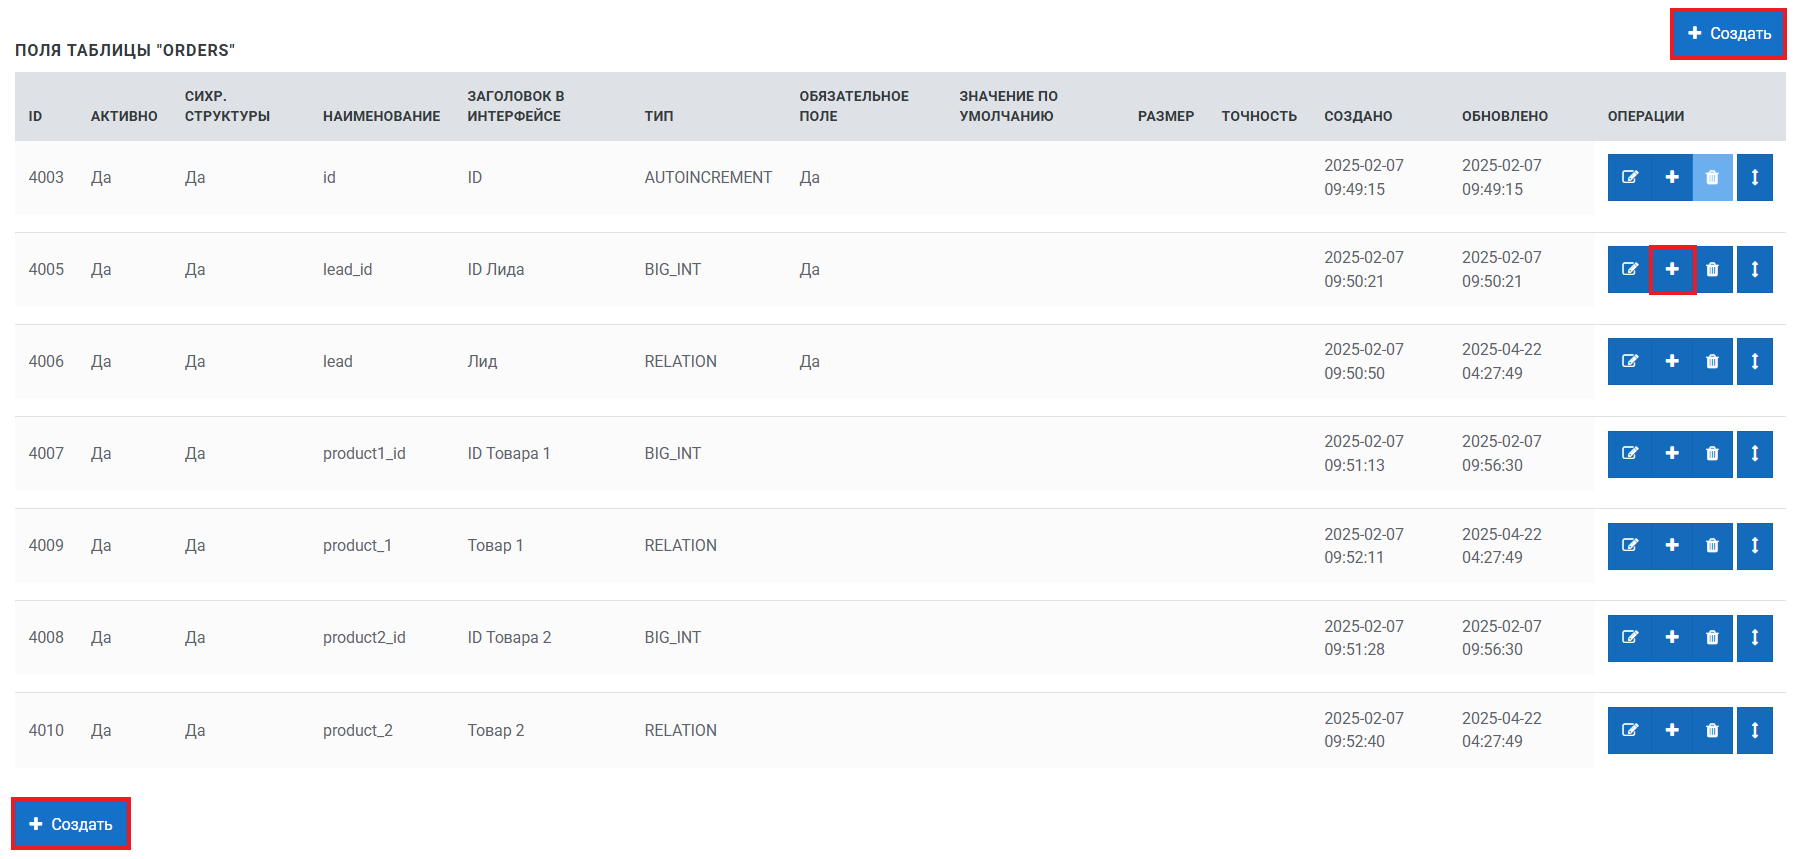Click the product2_id name cell

364,637
